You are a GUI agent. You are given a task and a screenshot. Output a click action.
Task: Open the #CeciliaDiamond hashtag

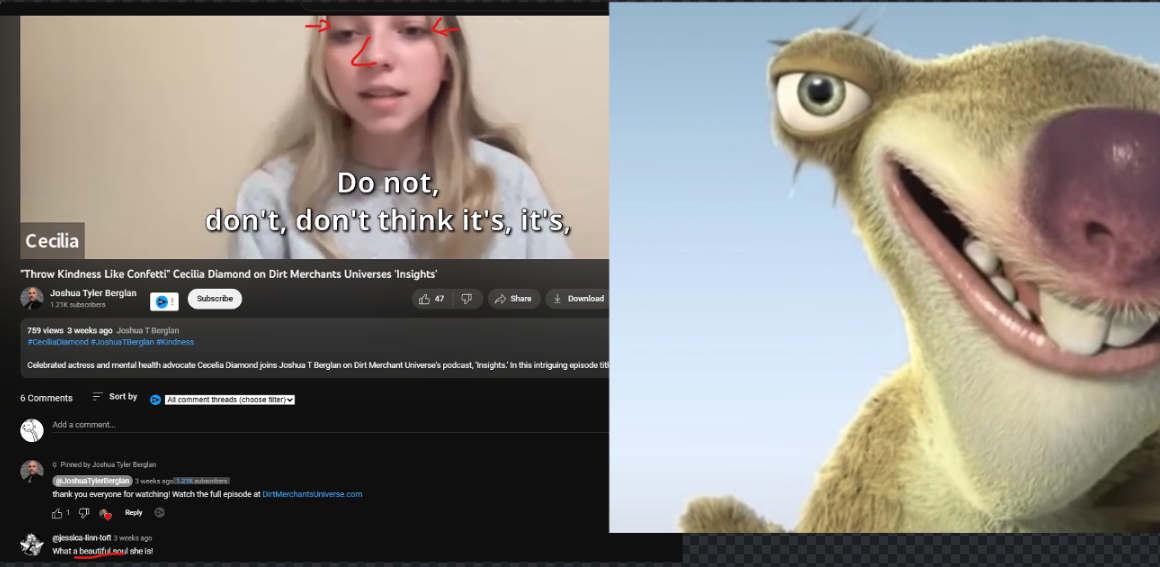tap(58, 342)
